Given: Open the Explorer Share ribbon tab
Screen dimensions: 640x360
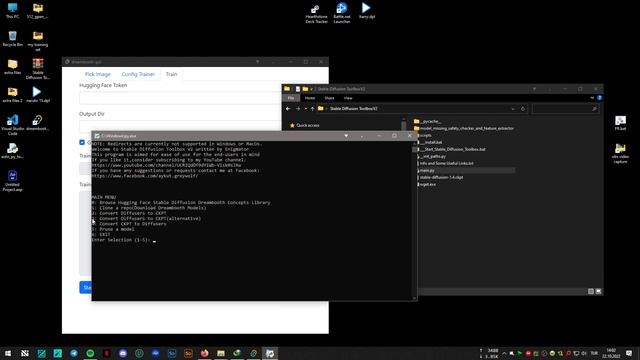Looking at the screenshot, I should (329, 98).
